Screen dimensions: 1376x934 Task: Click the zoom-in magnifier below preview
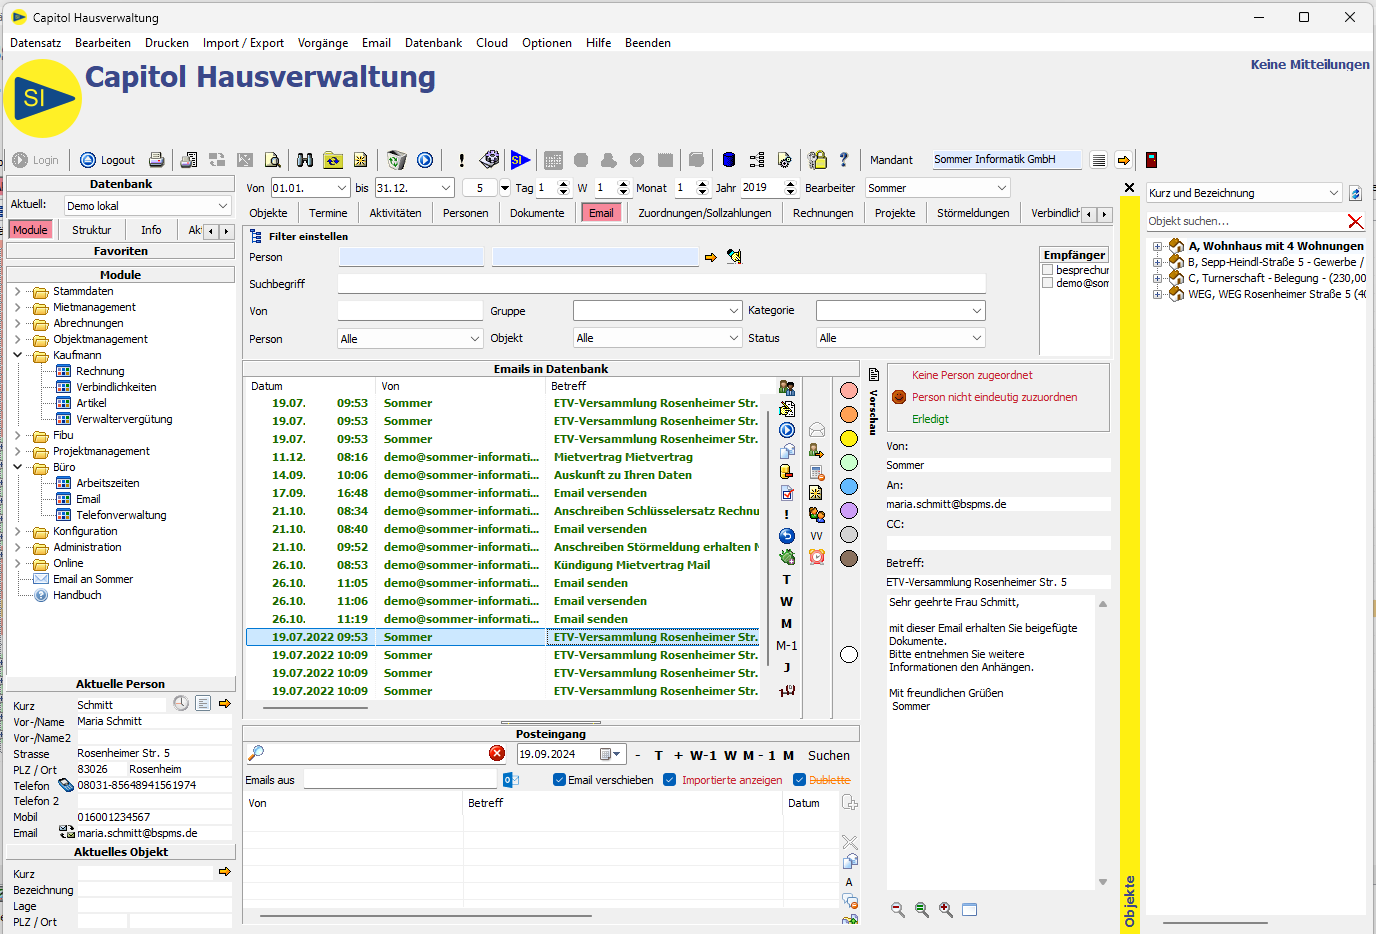point(945,909)
